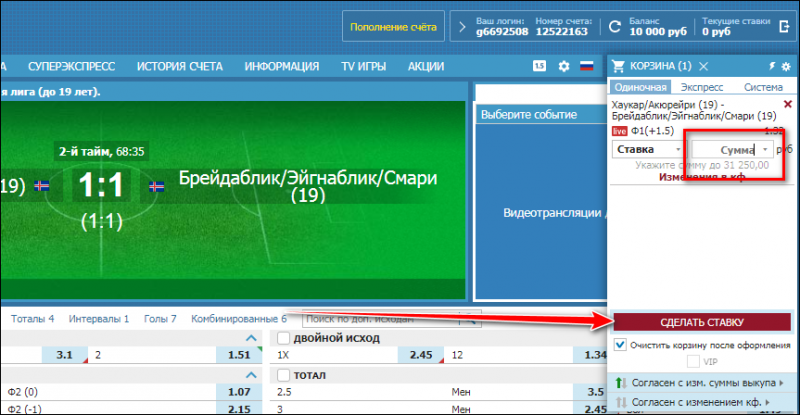Click green up arrow buyout icon

(620, 383)
